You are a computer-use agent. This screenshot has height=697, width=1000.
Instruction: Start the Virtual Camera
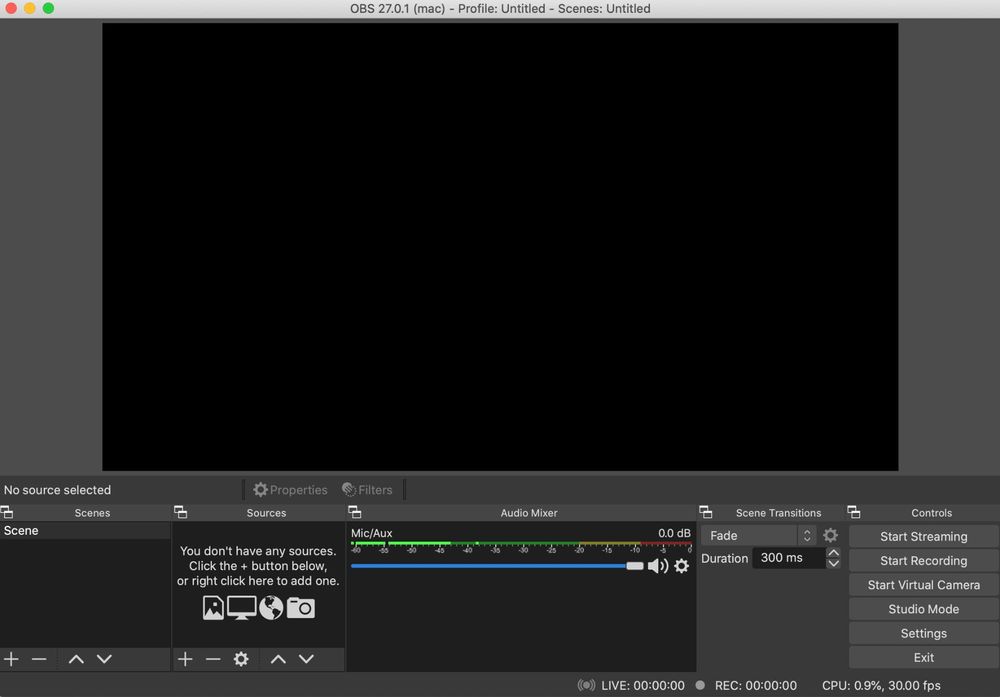click(x=921, y=585)
